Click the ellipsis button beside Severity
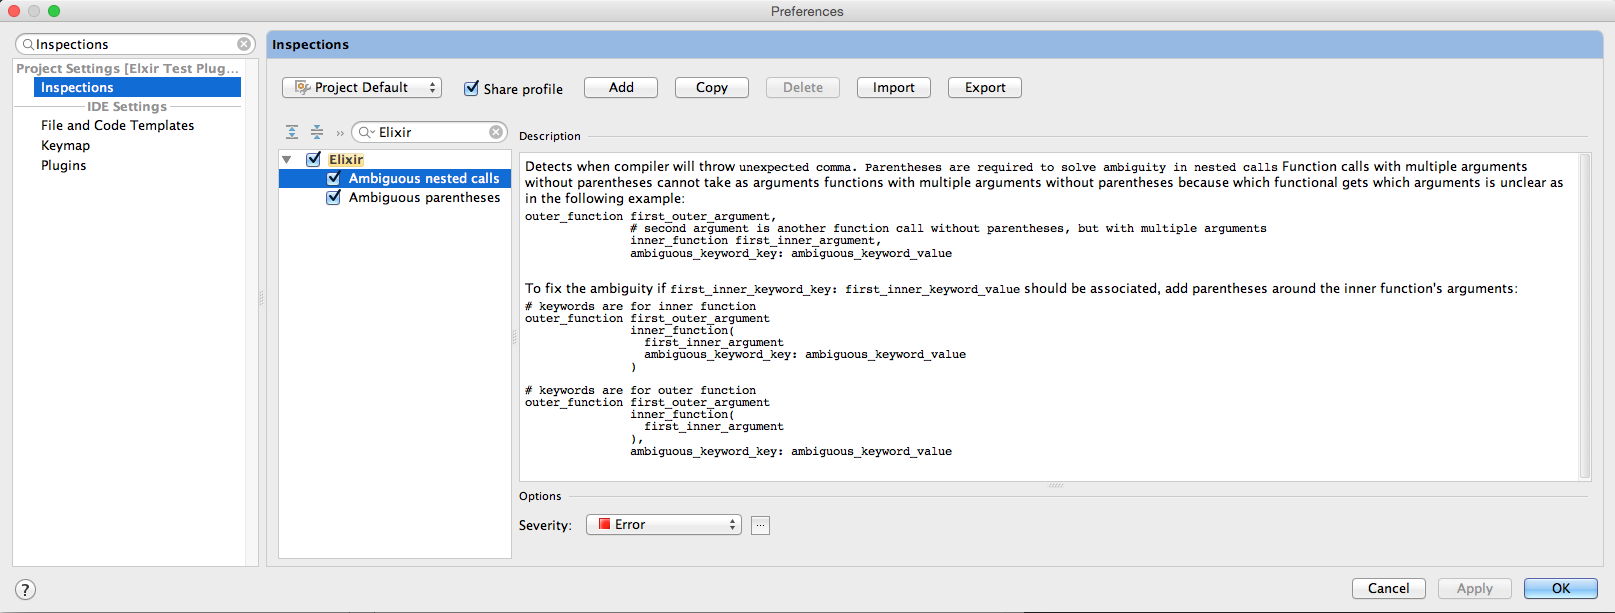 (760, 525)
